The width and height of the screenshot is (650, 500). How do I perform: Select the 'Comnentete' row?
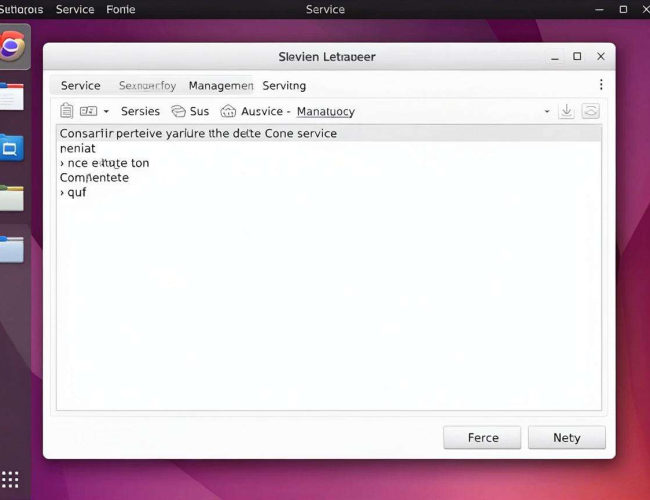click(329, 178)
